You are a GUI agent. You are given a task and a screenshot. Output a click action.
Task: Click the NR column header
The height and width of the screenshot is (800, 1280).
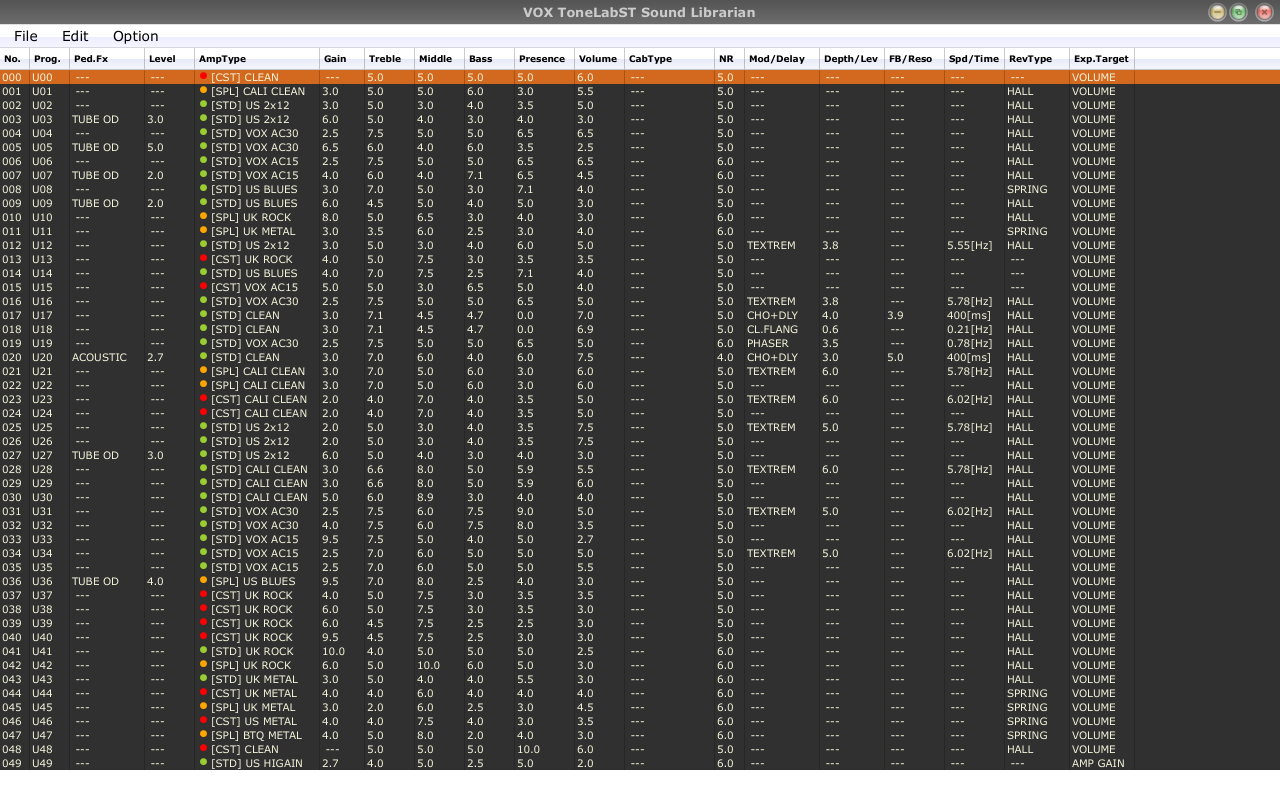tap(730, 59)
